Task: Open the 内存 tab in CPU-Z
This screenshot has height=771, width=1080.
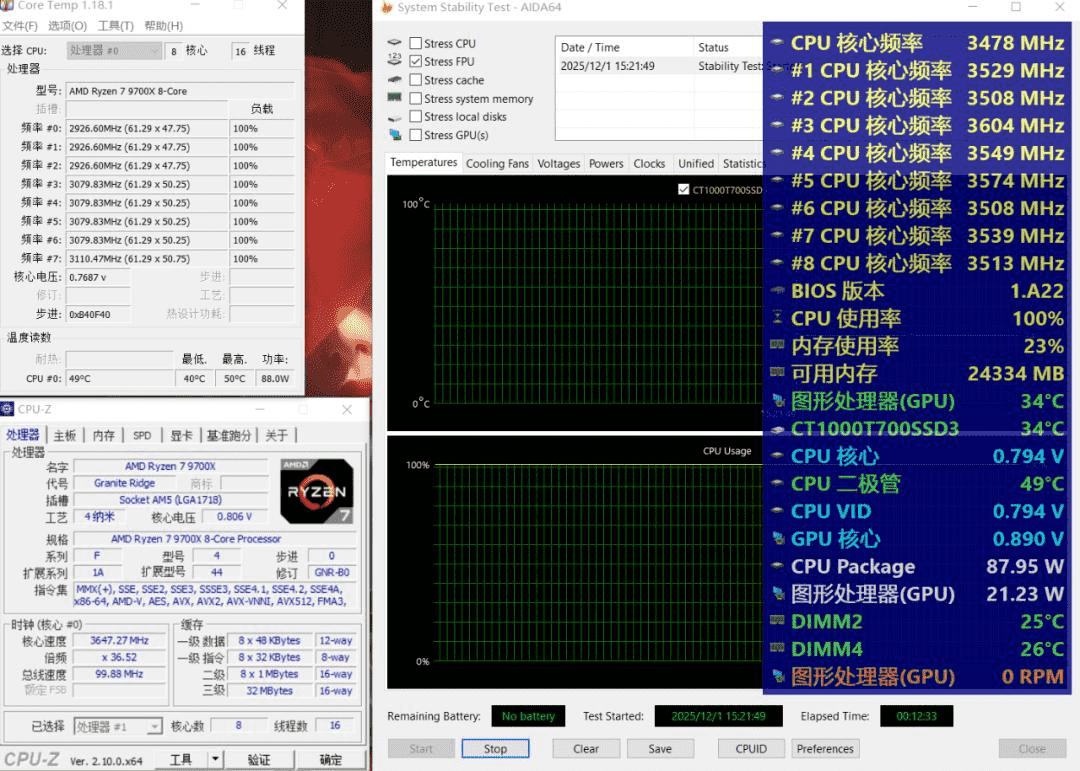Action: point(104,435)
